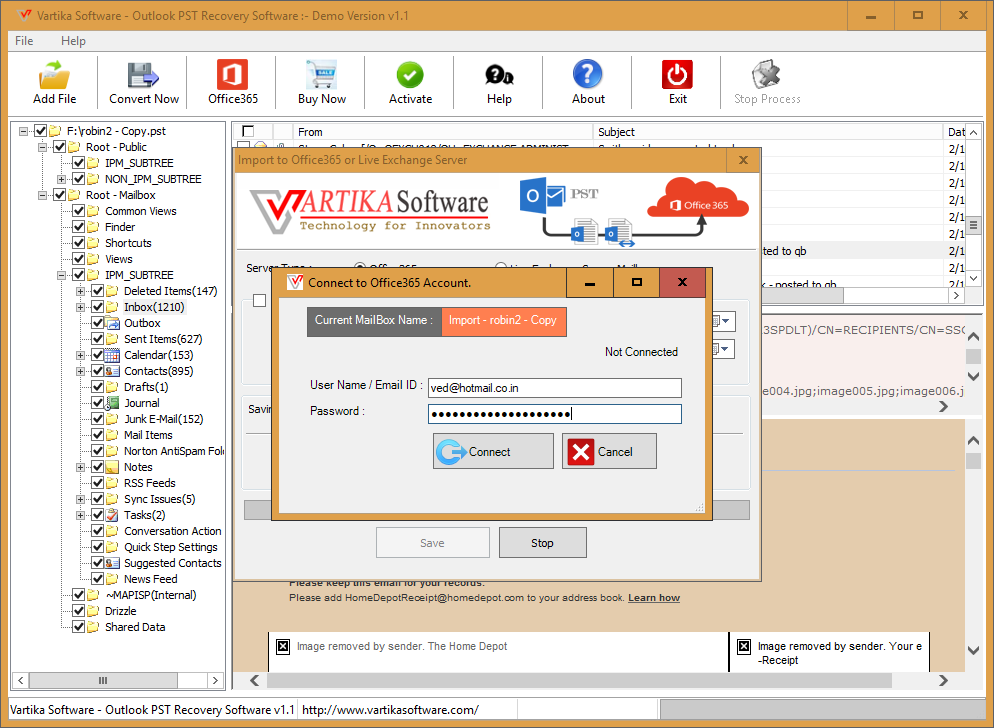Image resolution: width=994 pixels, height=728 pixels.
Task: Click the Outbox folder icon
Action: click(x=112, y=323)
